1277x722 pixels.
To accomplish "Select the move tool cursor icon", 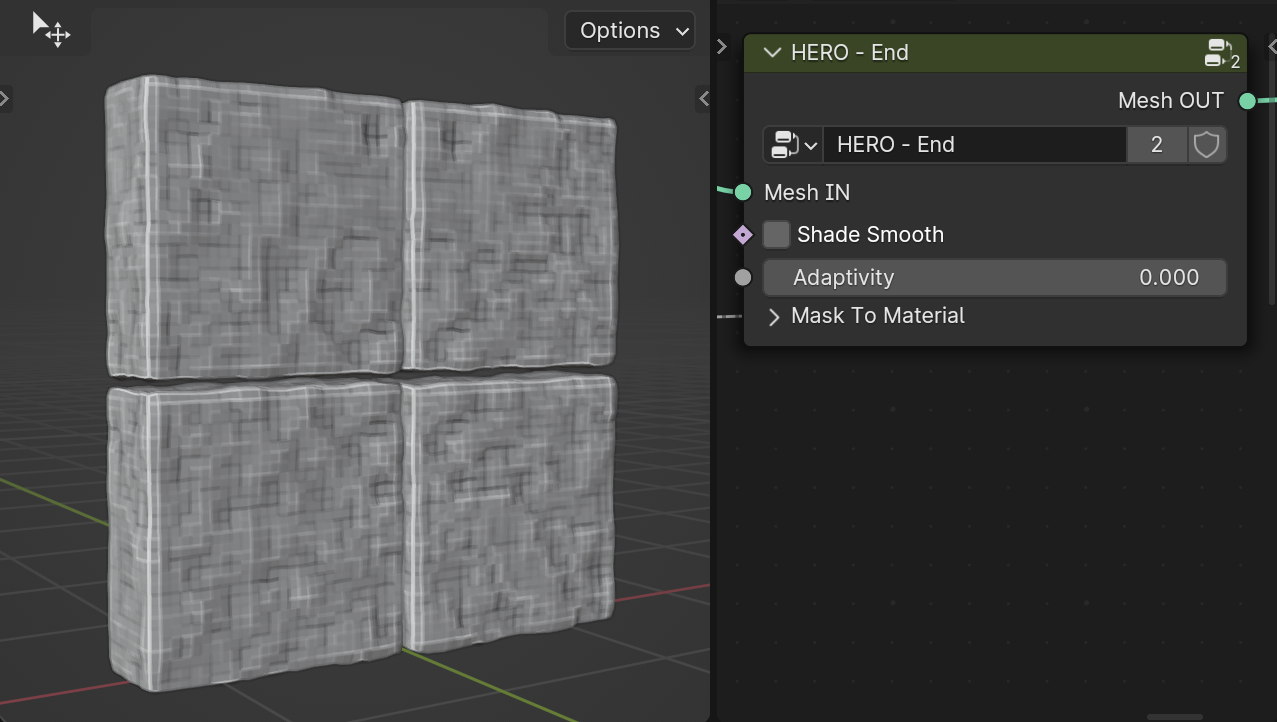I will [51, 30].
